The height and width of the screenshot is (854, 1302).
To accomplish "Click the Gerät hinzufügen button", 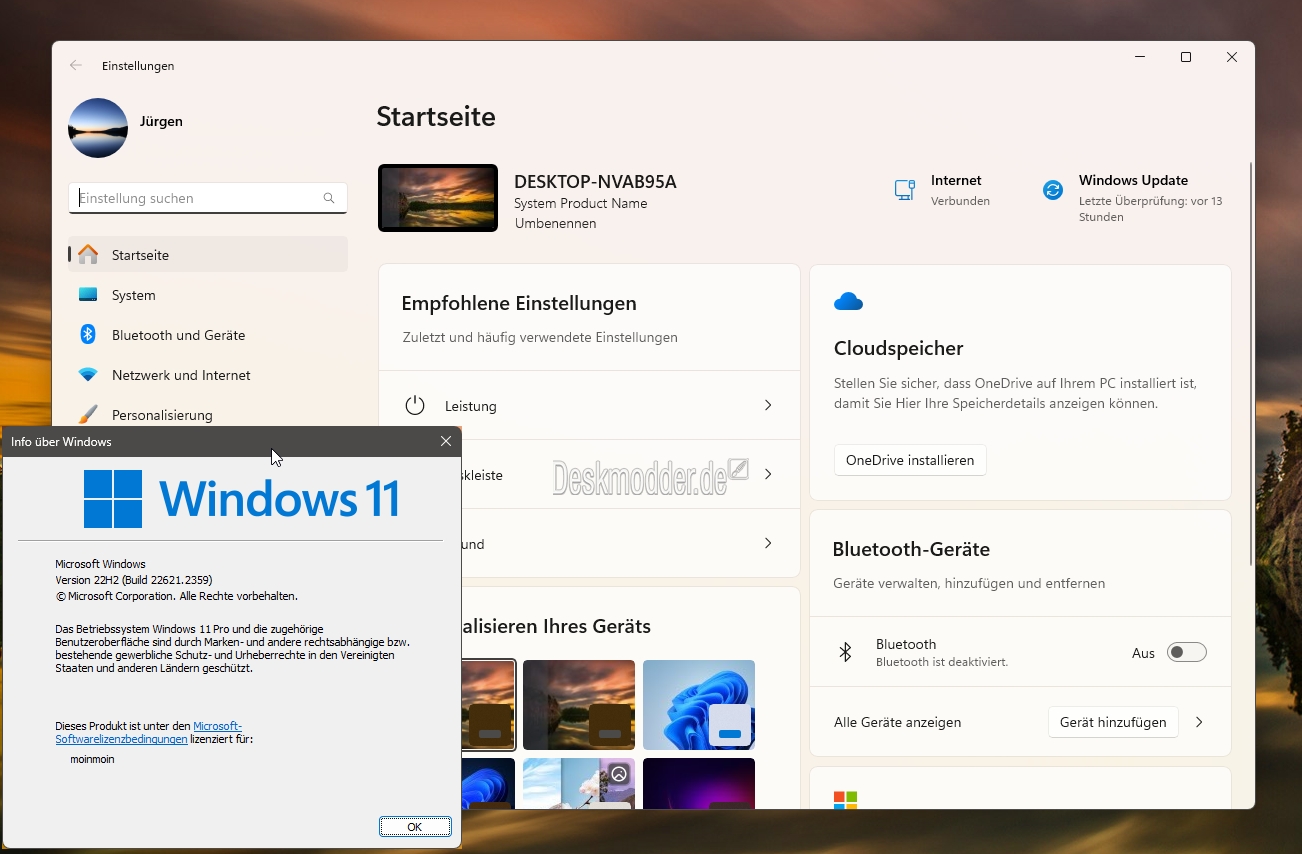I will 1113,721.
